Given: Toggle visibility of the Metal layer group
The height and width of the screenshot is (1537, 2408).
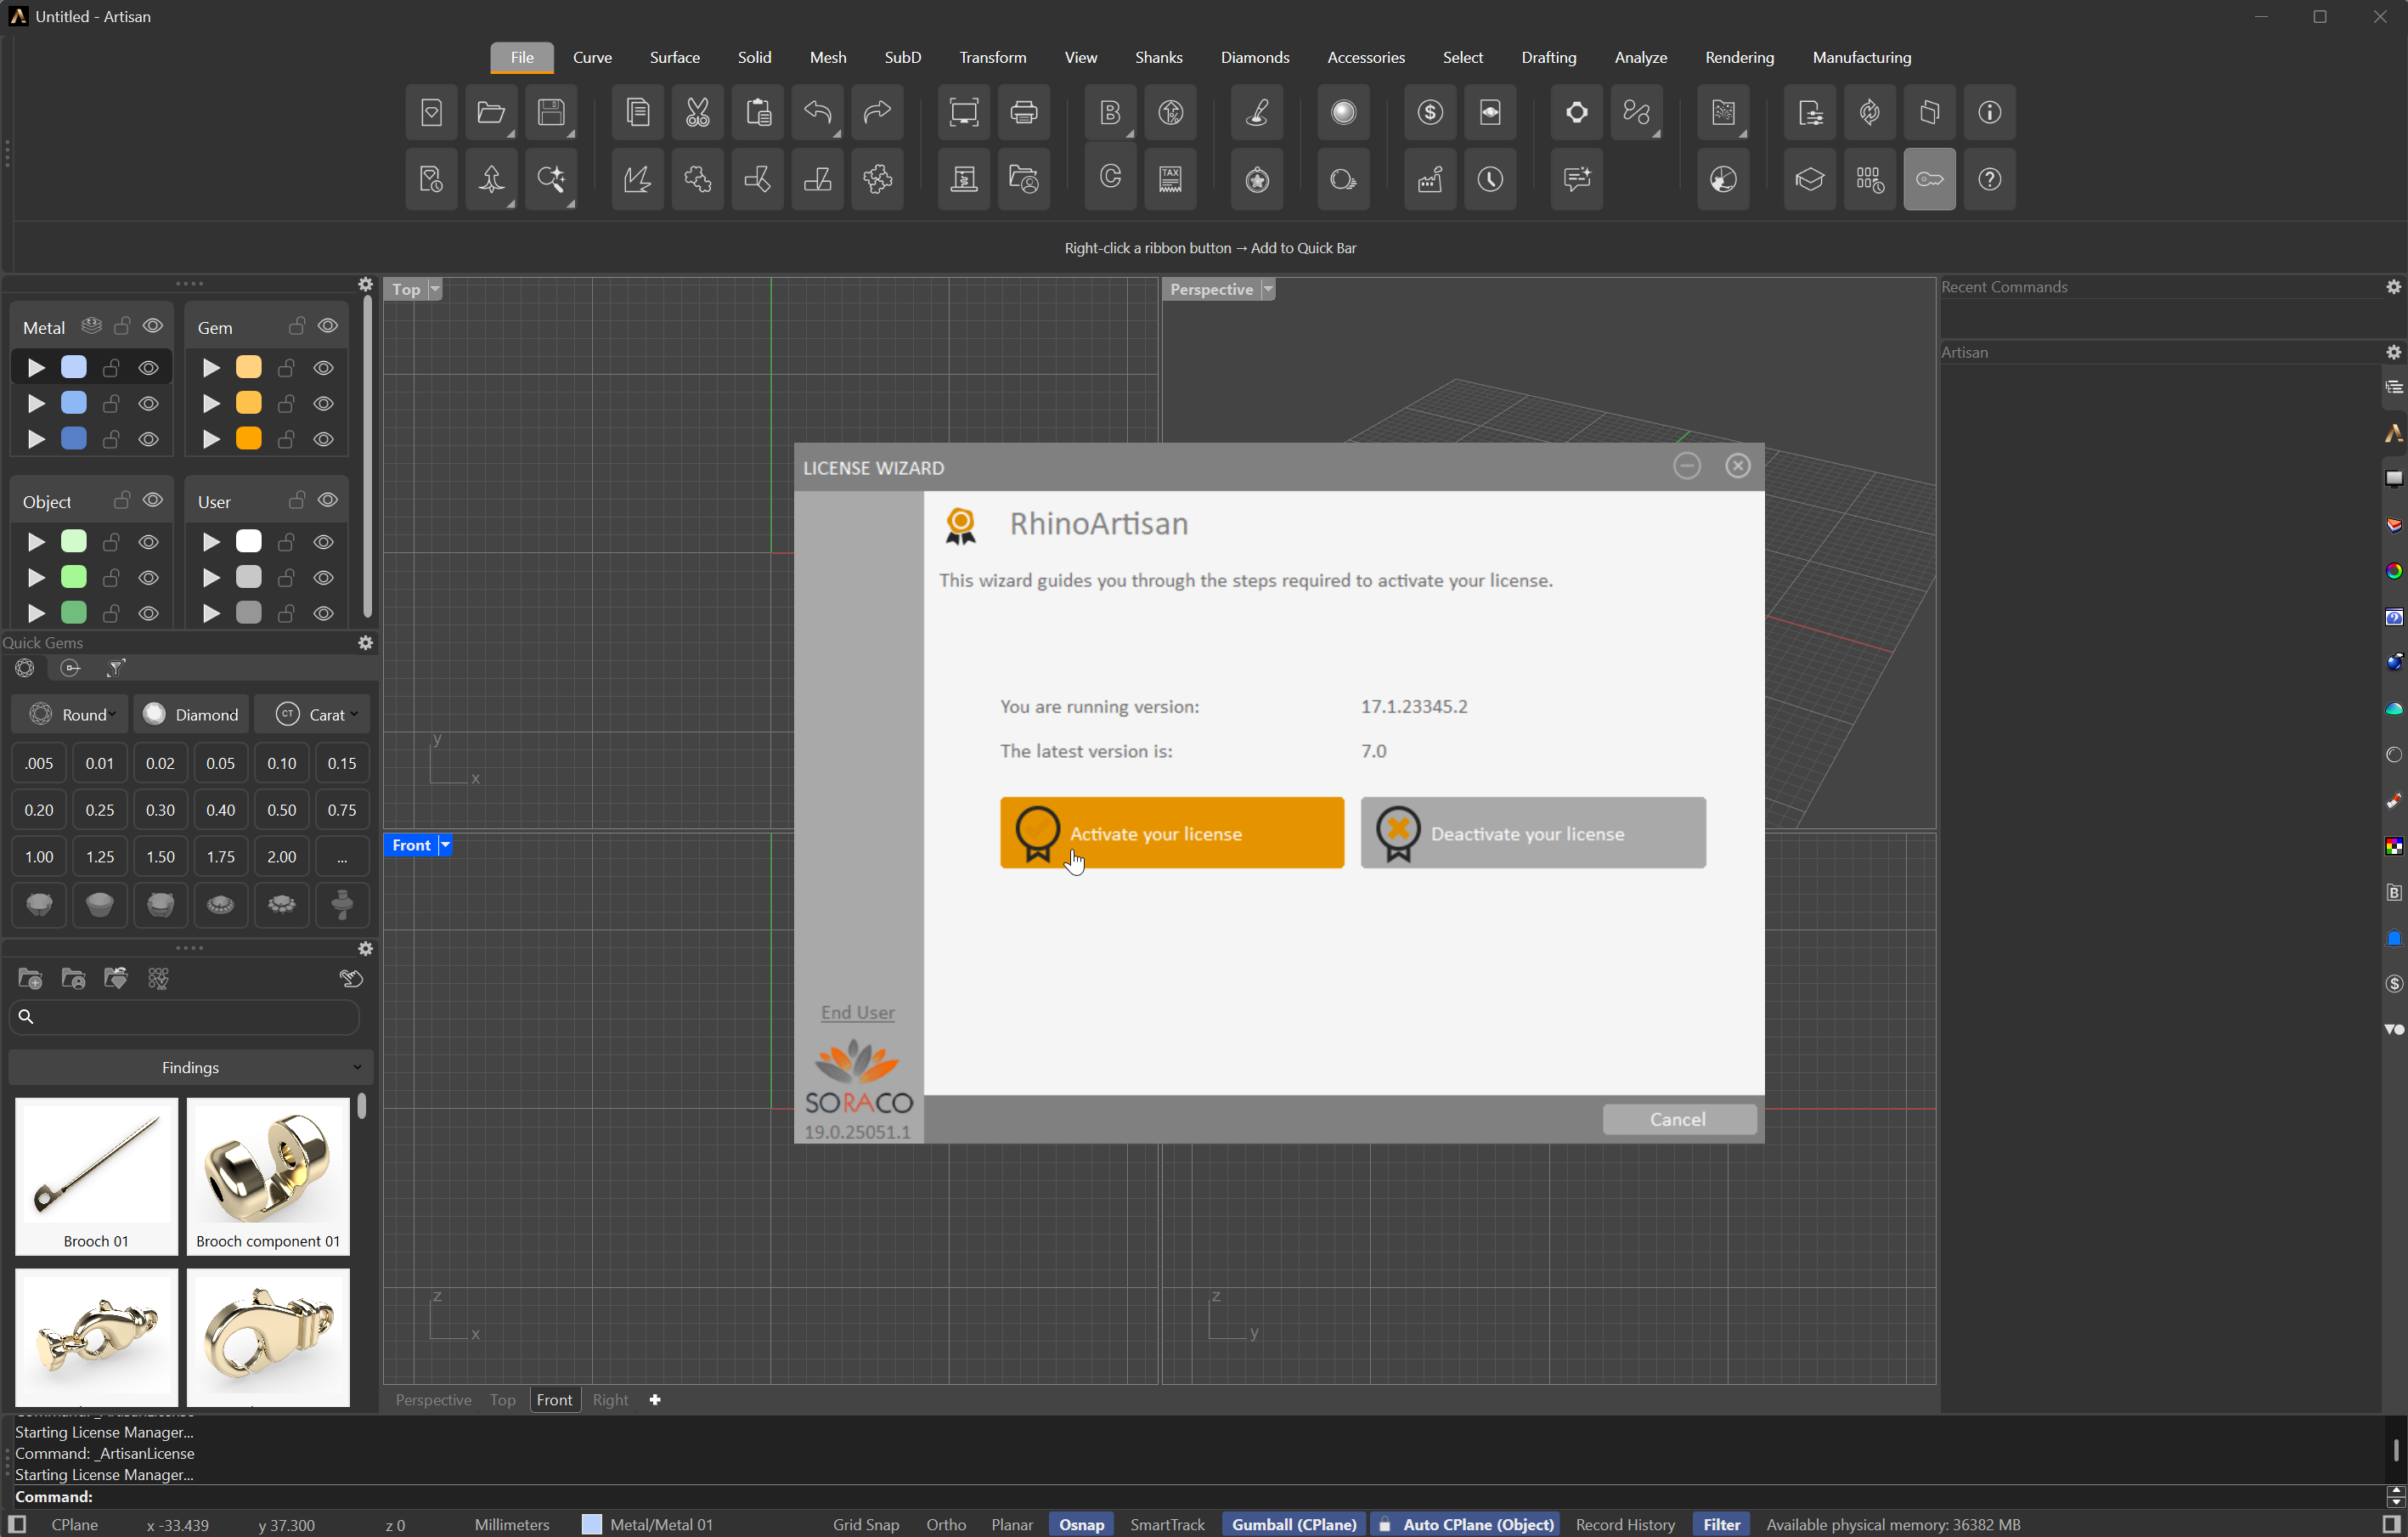Looking at the screenshot, I should [153, 326].
